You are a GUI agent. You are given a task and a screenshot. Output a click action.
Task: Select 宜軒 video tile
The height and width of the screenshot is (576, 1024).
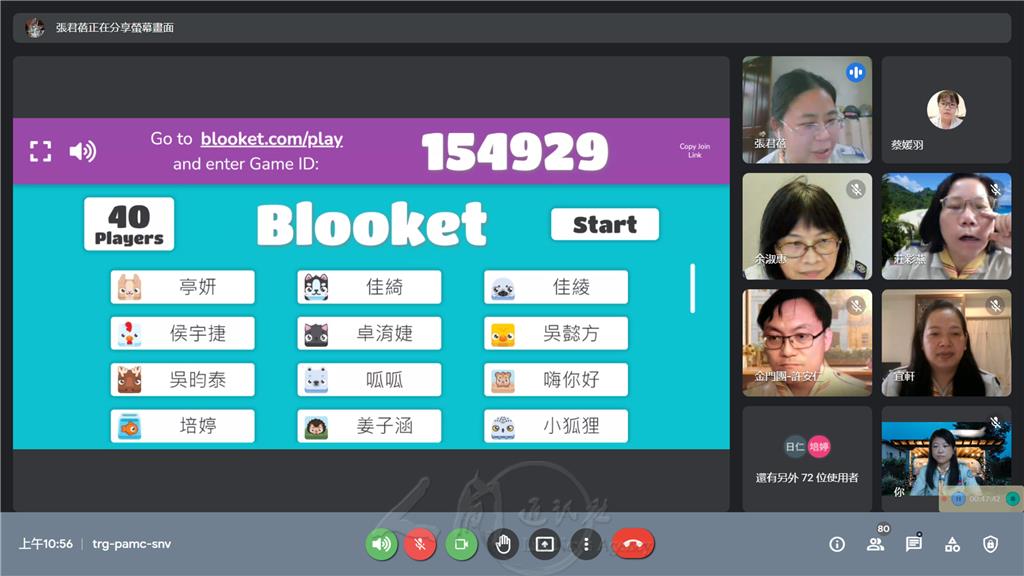pos(946,343)
